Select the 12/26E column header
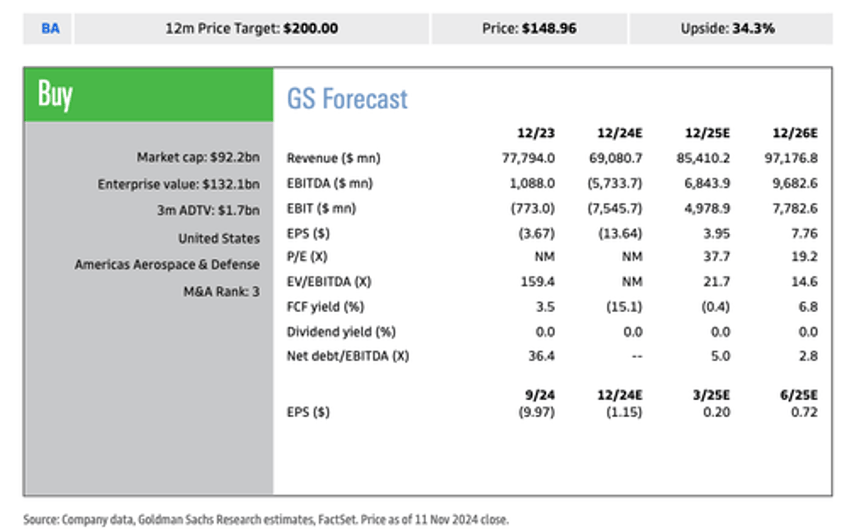Image resolution: width=848 pixels, height=532 pixels. click(x=795, y=133)
